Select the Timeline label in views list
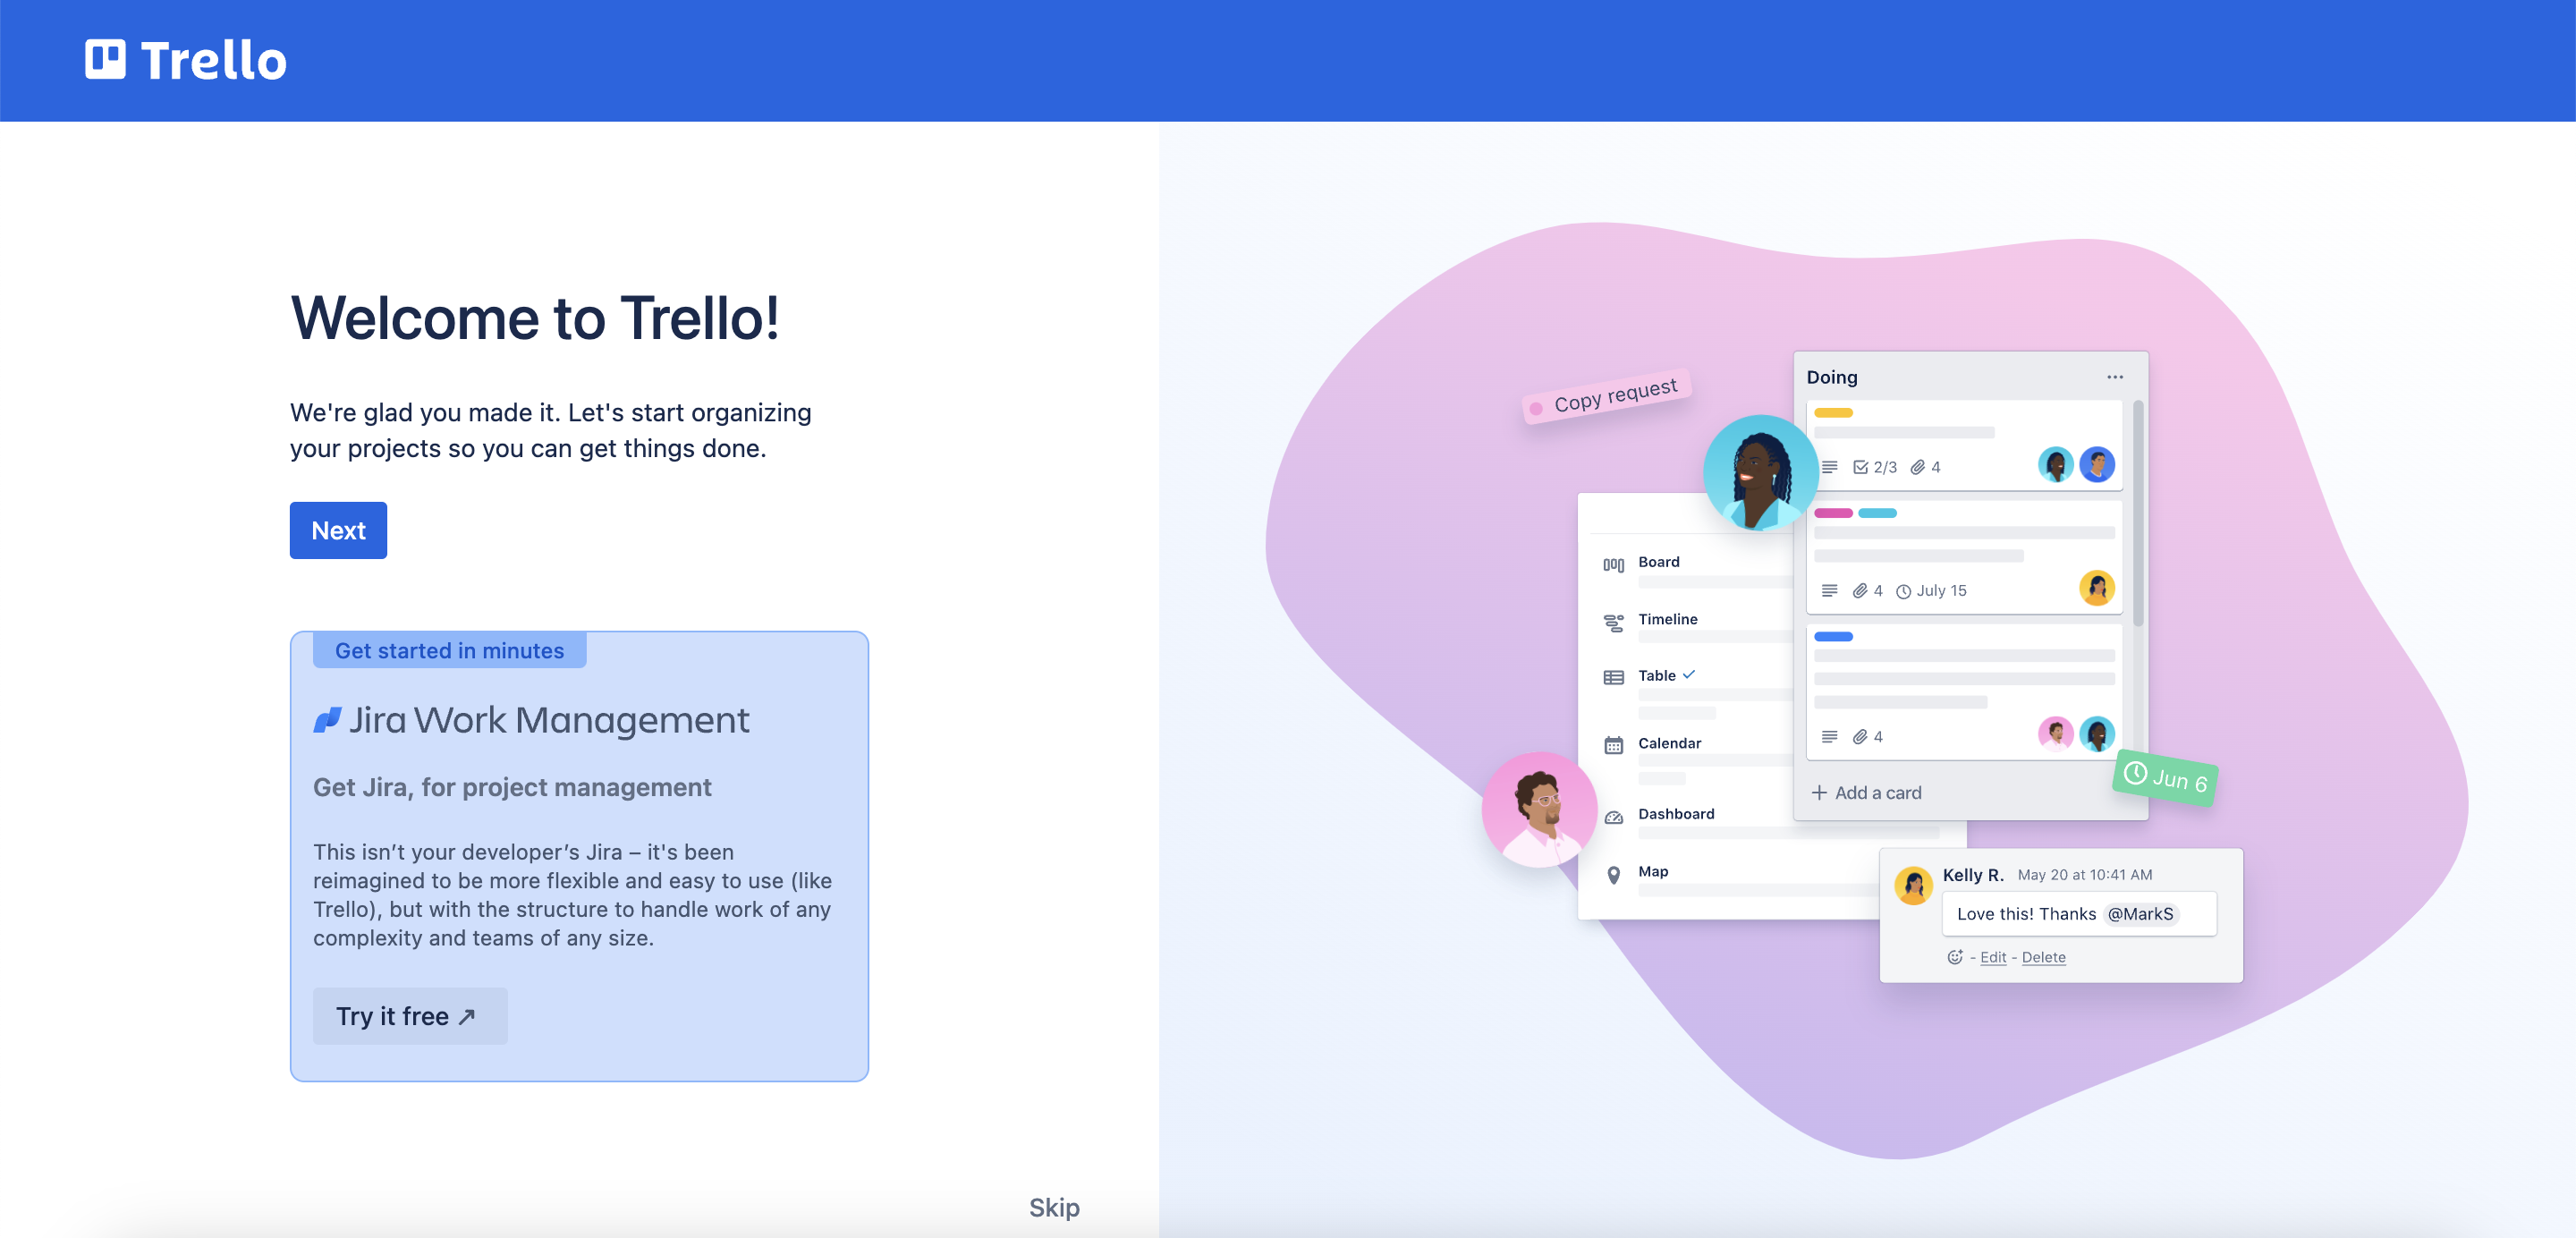Screen dimensions: 2576x1238 pyautogui.click(x=1667, y=619)
